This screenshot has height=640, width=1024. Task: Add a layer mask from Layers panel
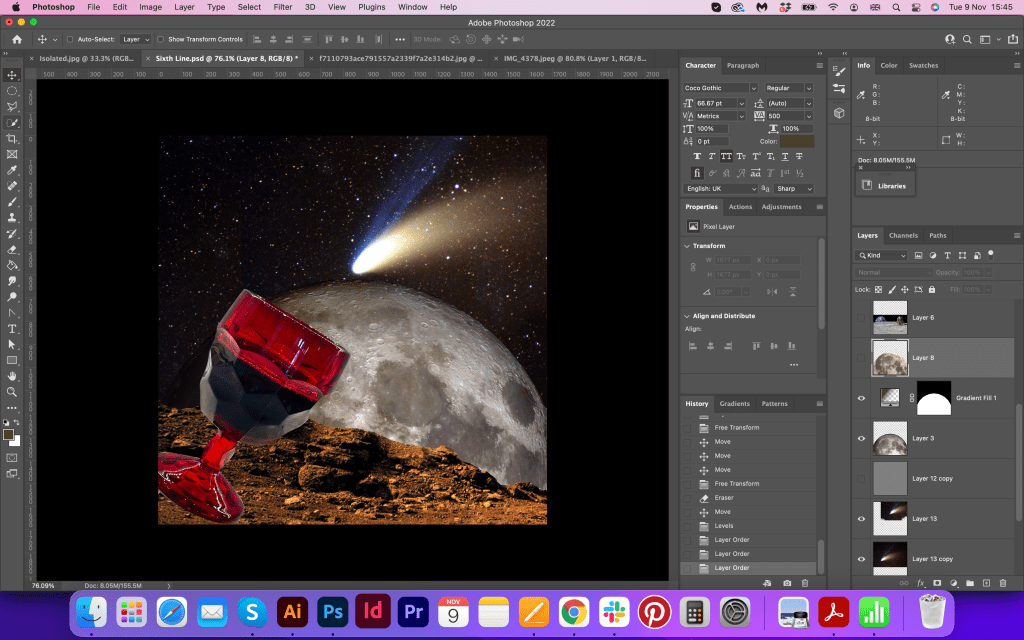(x=937, y=582)
